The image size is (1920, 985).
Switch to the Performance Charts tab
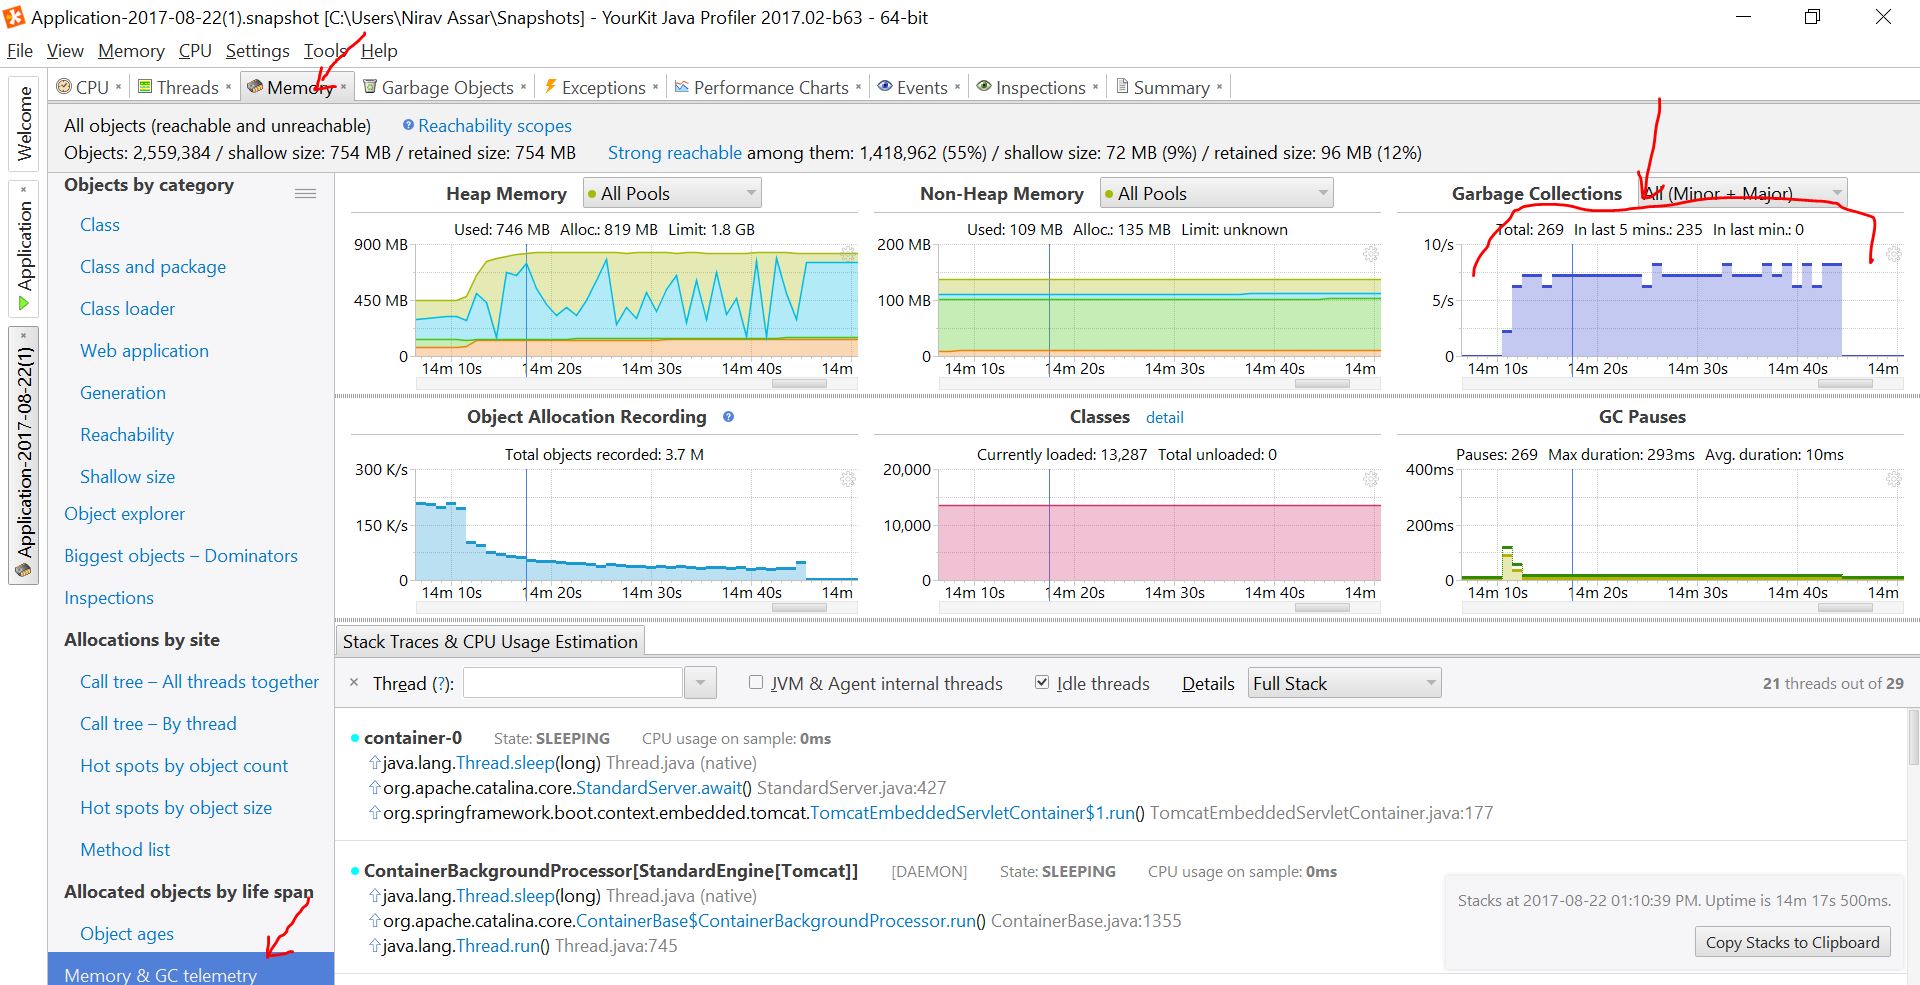click(x=771, y=87)
